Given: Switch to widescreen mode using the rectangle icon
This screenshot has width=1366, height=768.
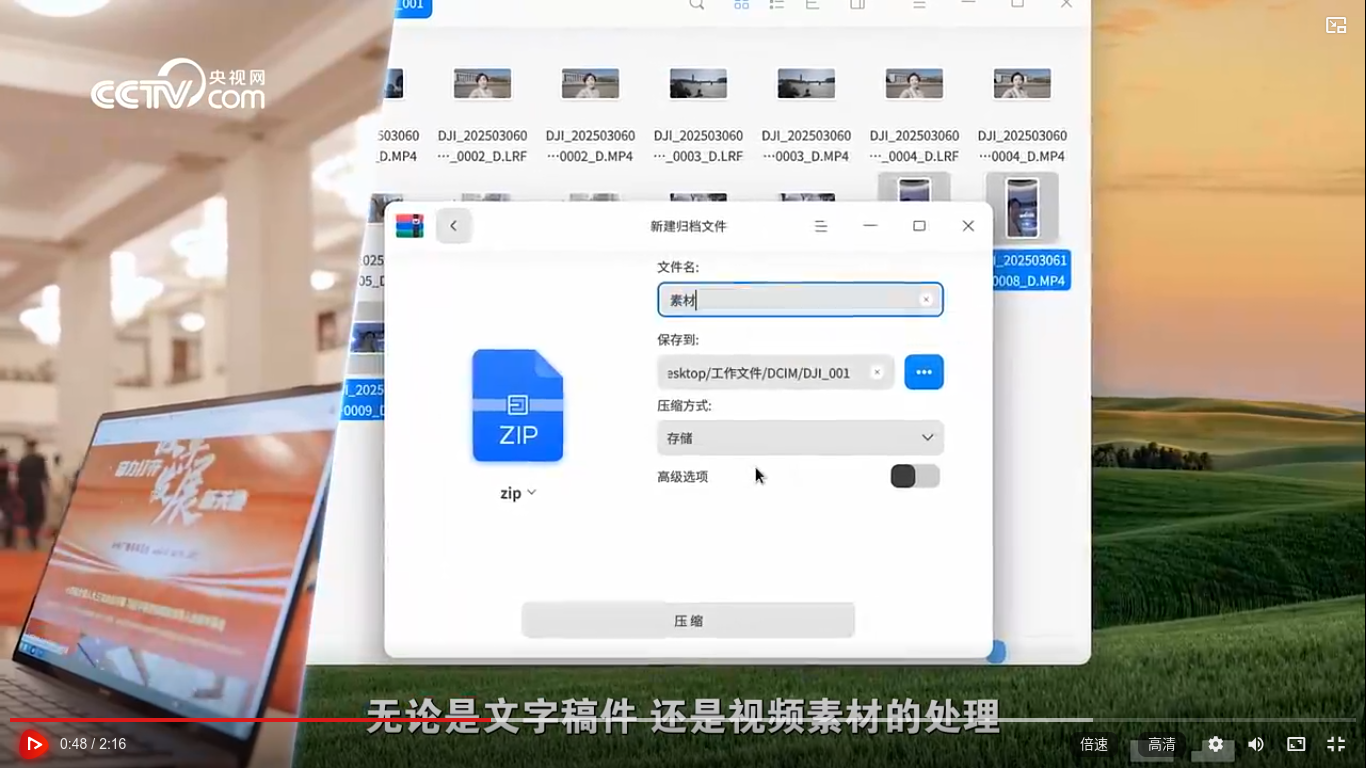Looking at the screenshot, I should [1296, 744].
